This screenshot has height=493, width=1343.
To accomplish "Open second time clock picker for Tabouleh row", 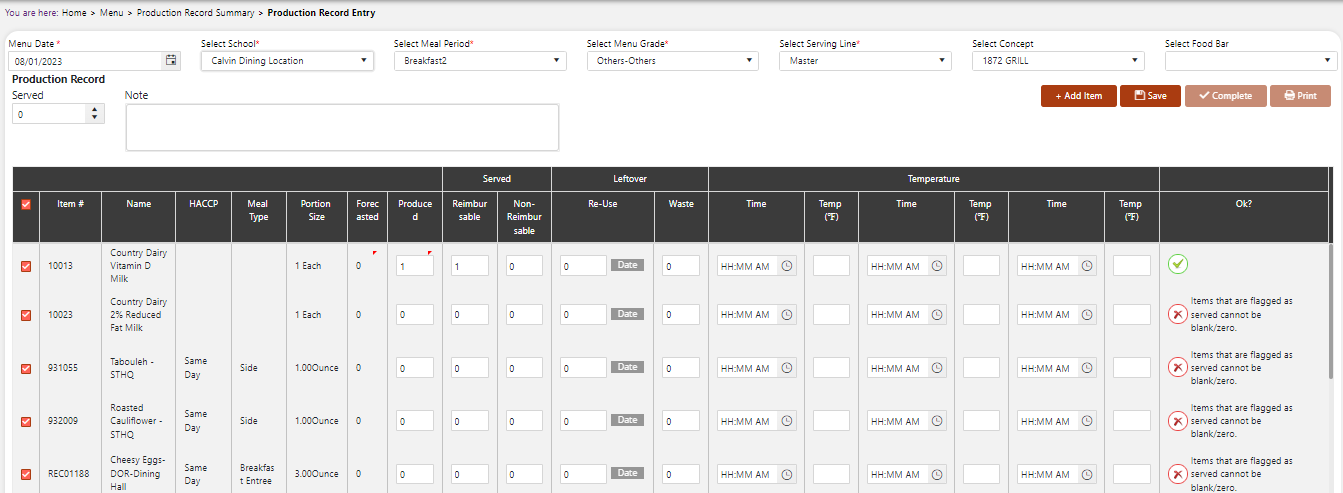I will (x=937, y=368).
